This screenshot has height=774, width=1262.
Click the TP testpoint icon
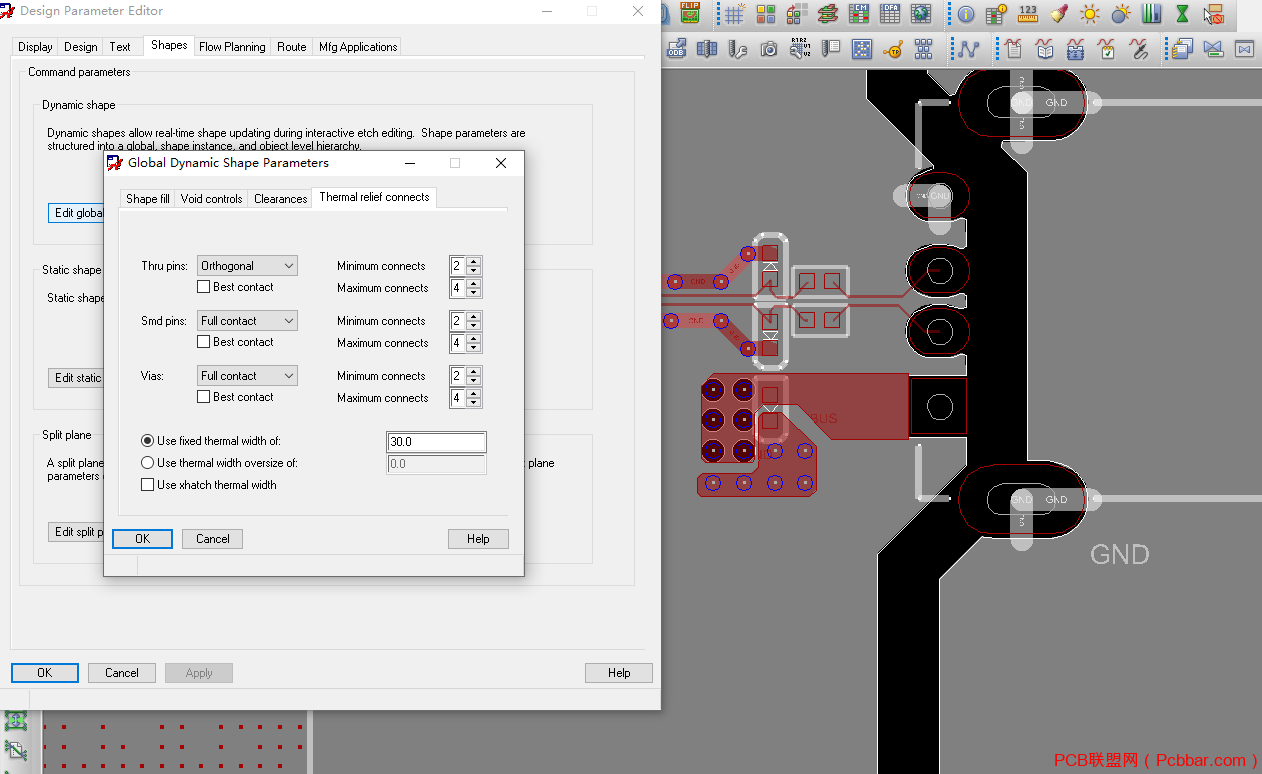[893, 48]
